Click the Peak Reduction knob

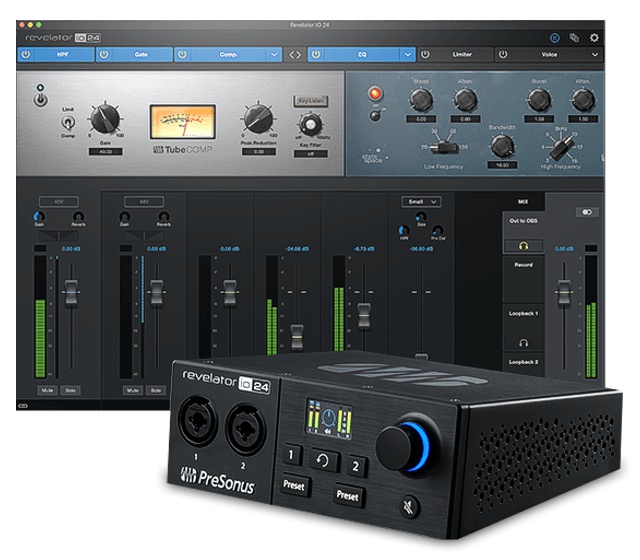click(x=258, y=118)
